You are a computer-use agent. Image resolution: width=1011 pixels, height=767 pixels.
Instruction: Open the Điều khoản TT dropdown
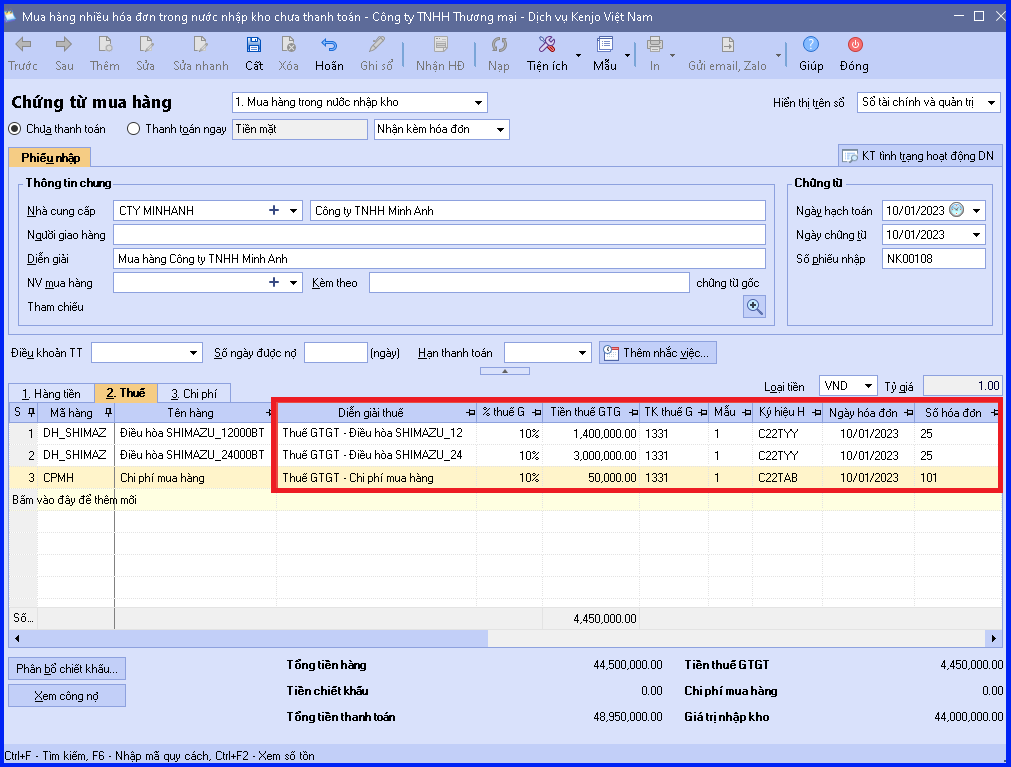193,353
